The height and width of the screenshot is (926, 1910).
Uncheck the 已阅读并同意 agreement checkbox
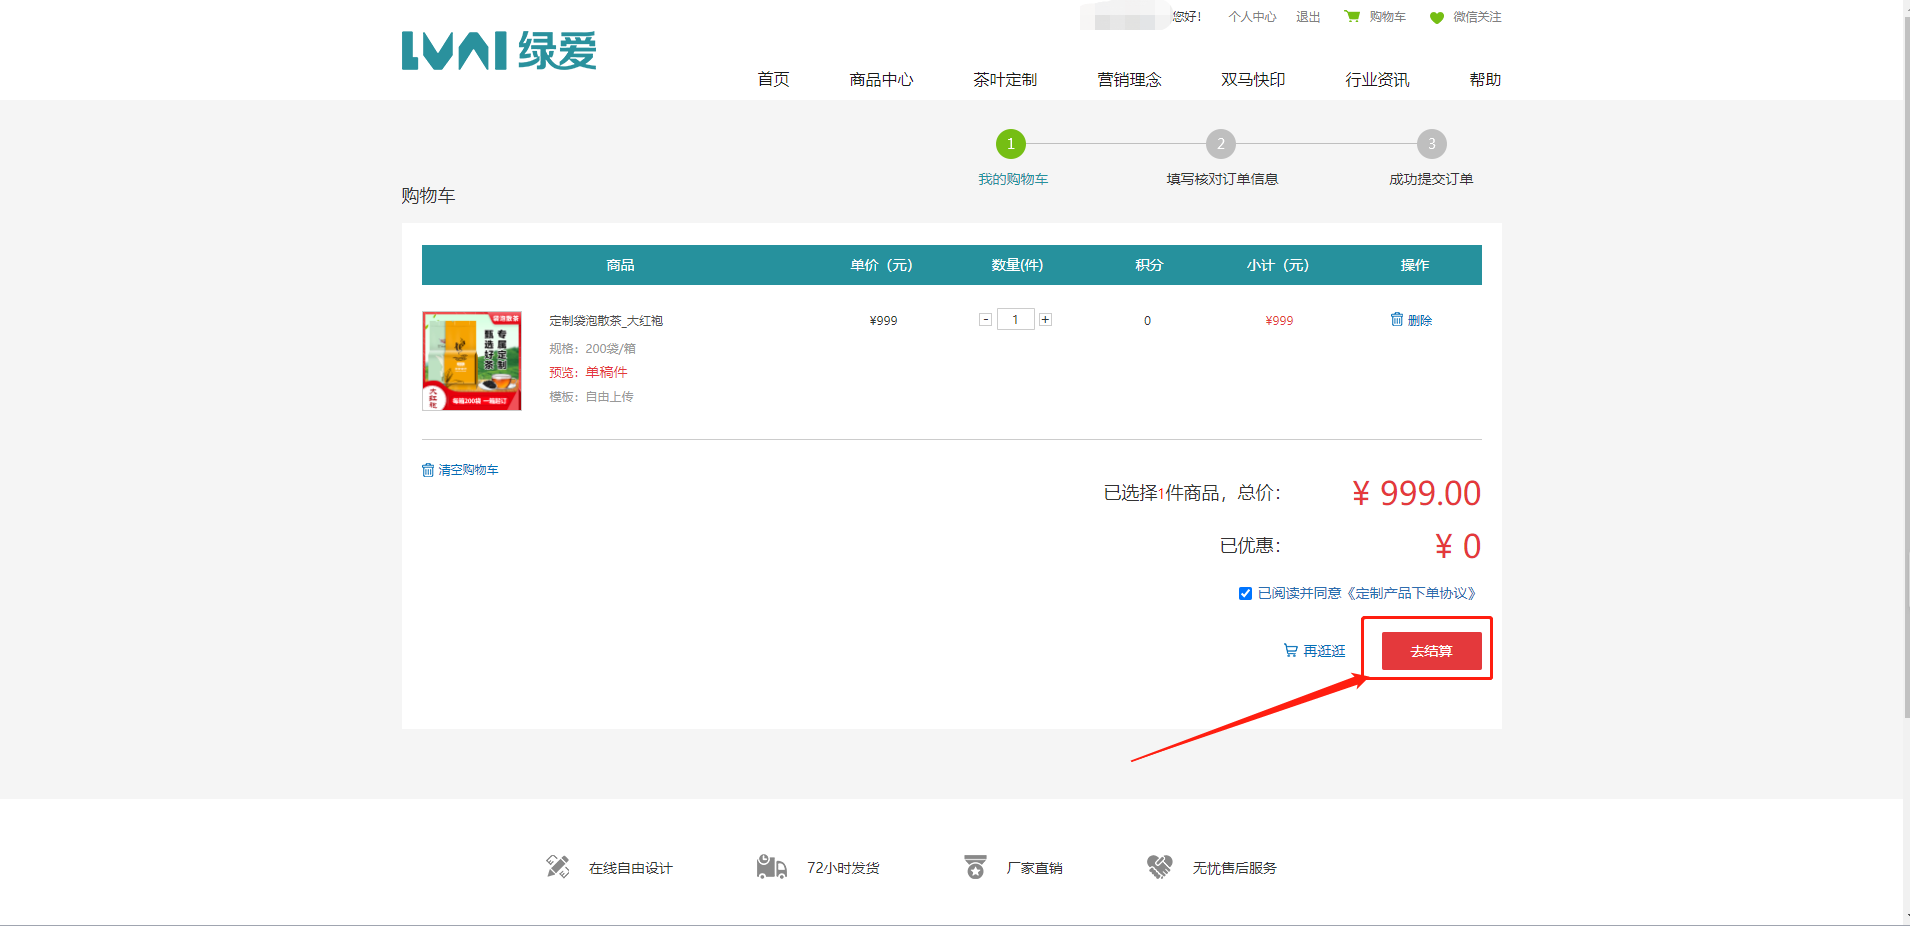click(1245, 594)
